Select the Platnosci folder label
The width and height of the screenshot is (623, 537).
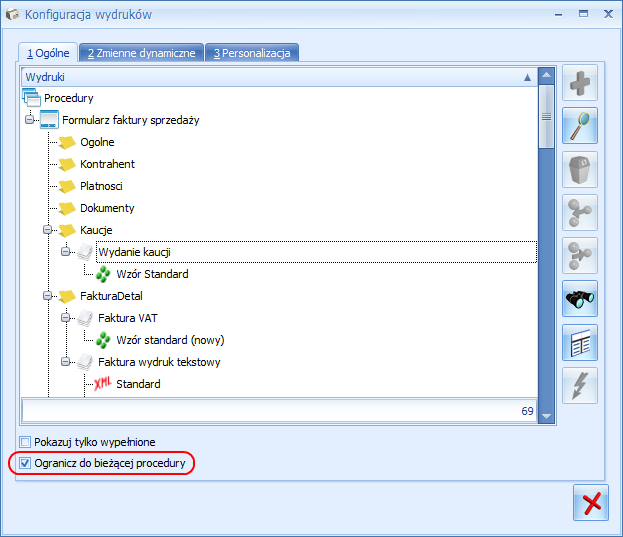click(x=101, y=186)
